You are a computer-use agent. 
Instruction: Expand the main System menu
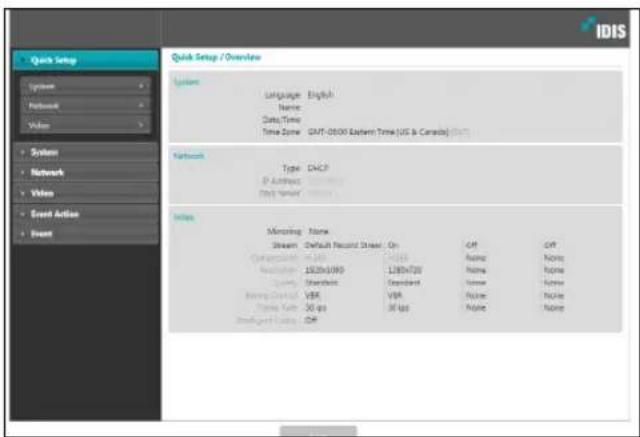click(86, 152)
